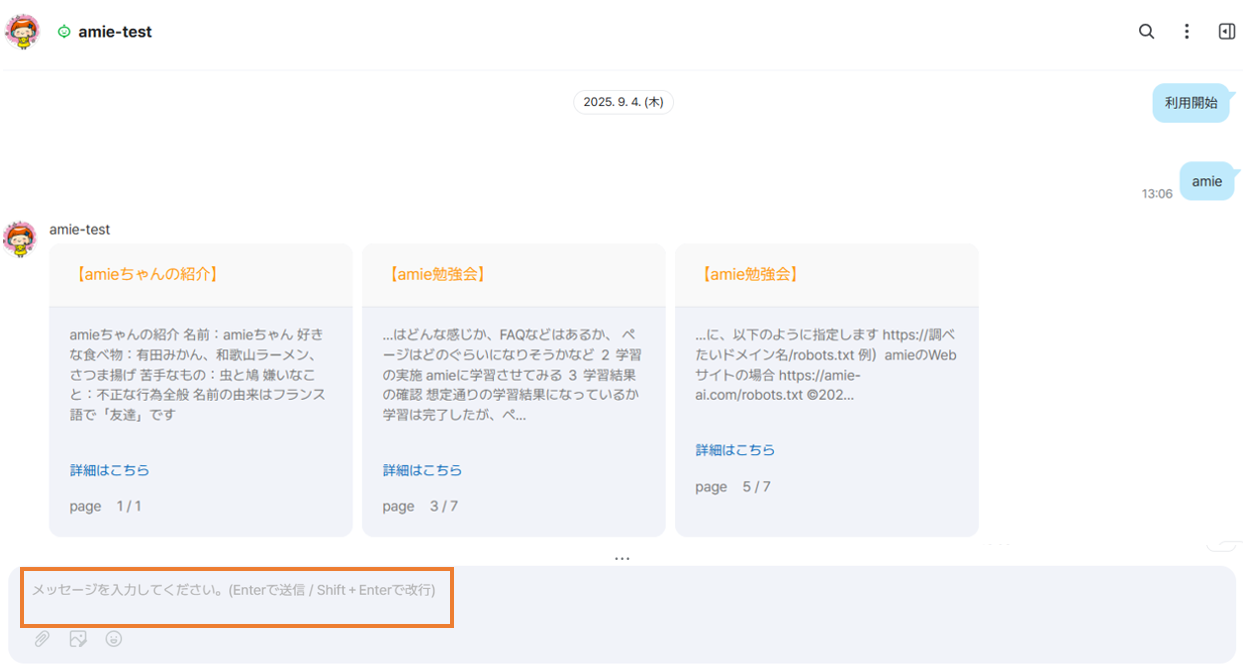The width and height of the screenshot is (1250, 669).
Task: Open 詳細はこちら link in amieちゃんの紹介 card
Action: [x=109, y=470]
